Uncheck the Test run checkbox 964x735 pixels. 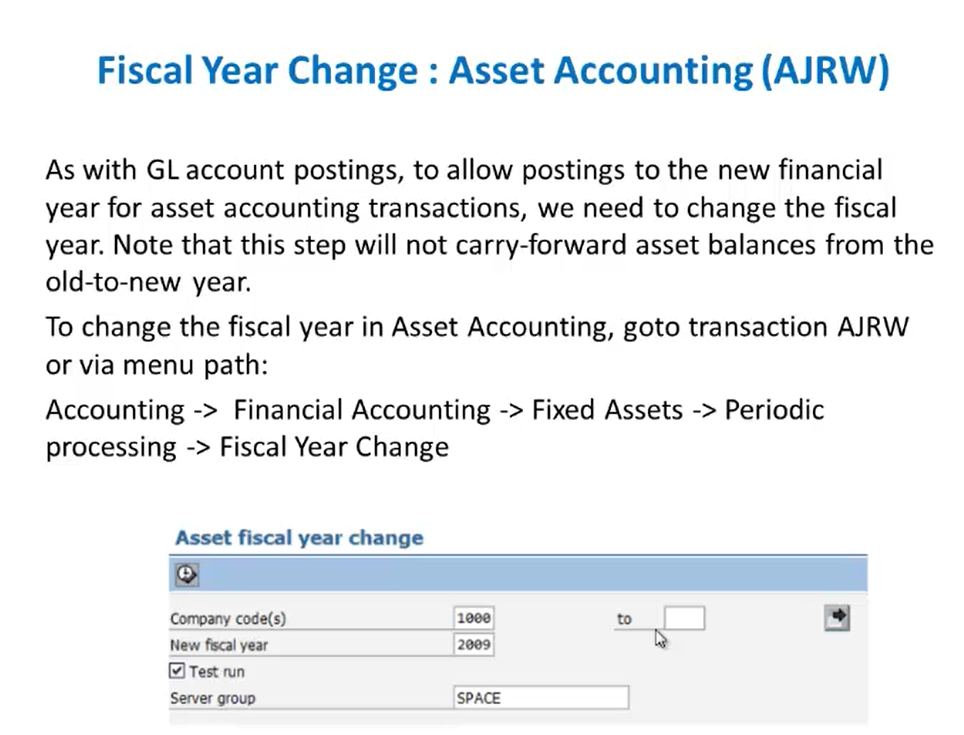(177, 670)
